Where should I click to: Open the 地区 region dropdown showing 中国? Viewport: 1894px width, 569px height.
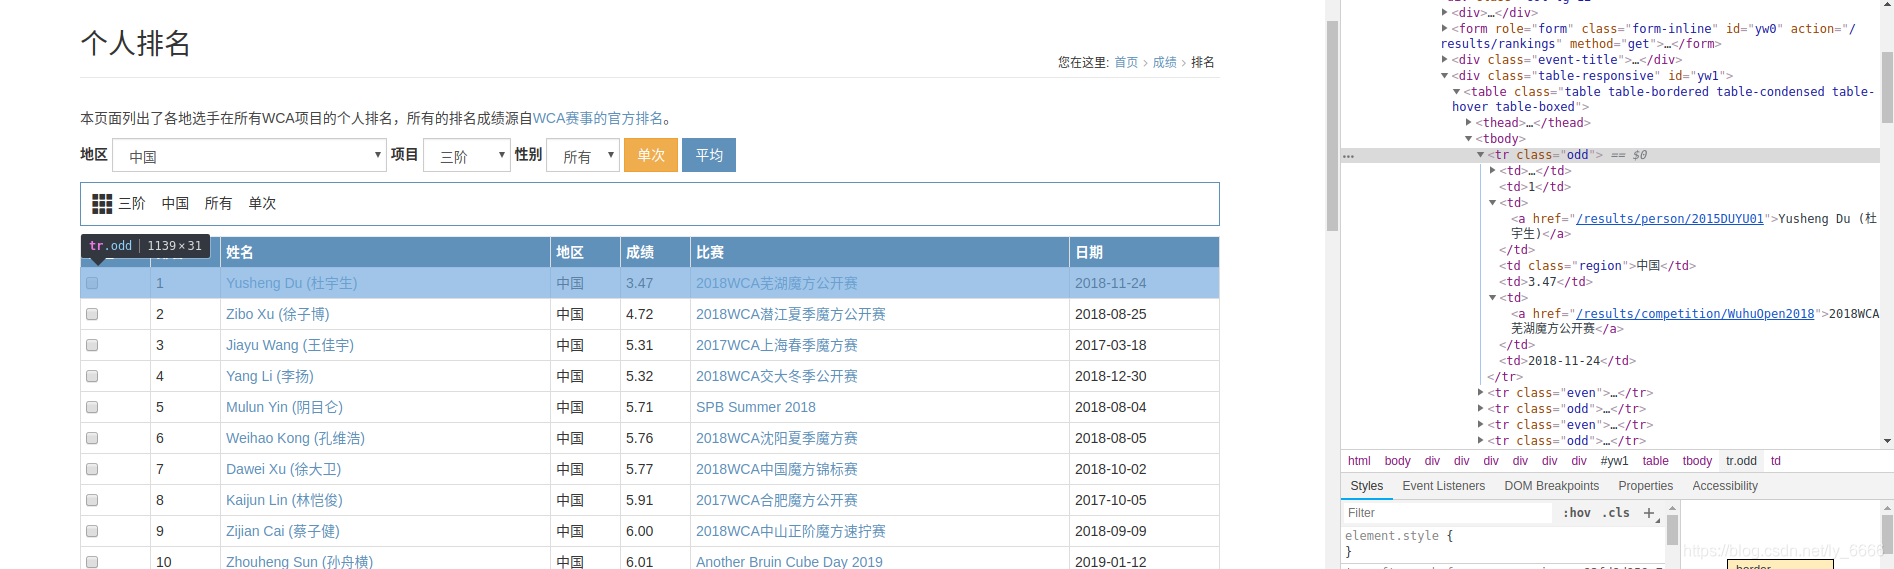pyautogui.click(x=249, y=155)
